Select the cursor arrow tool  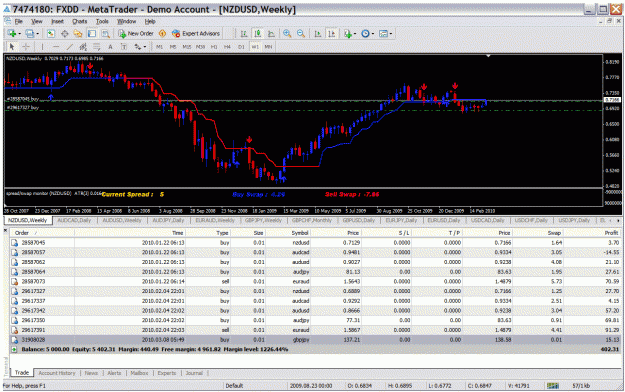(12, 47)
